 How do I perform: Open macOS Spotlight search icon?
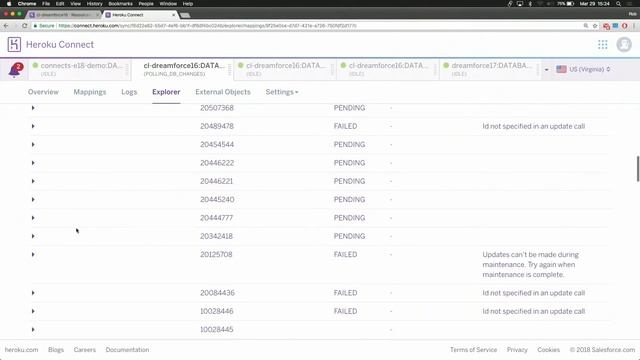(x=618, y=4)
